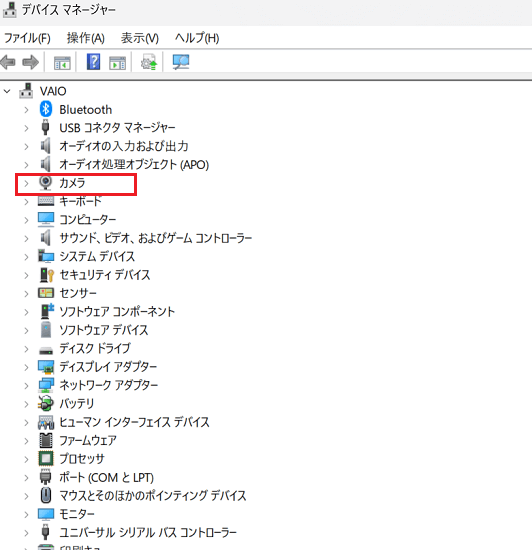The image size is (532, 550).
Task: Click the デバイス マネージャー title bar icon
Action: pos(9,9)
